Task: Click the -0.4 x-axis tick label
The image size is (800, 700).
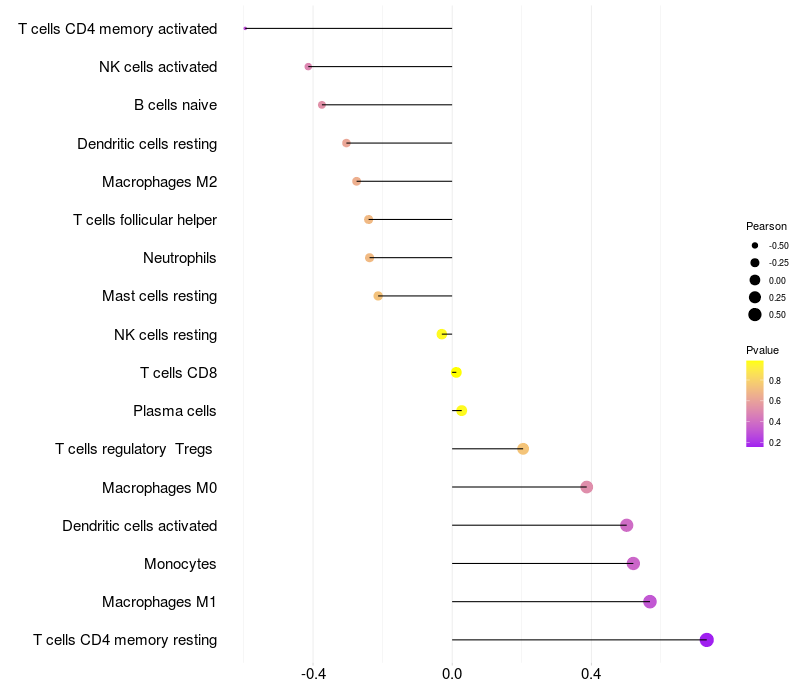Action: (x=314, y=675)
